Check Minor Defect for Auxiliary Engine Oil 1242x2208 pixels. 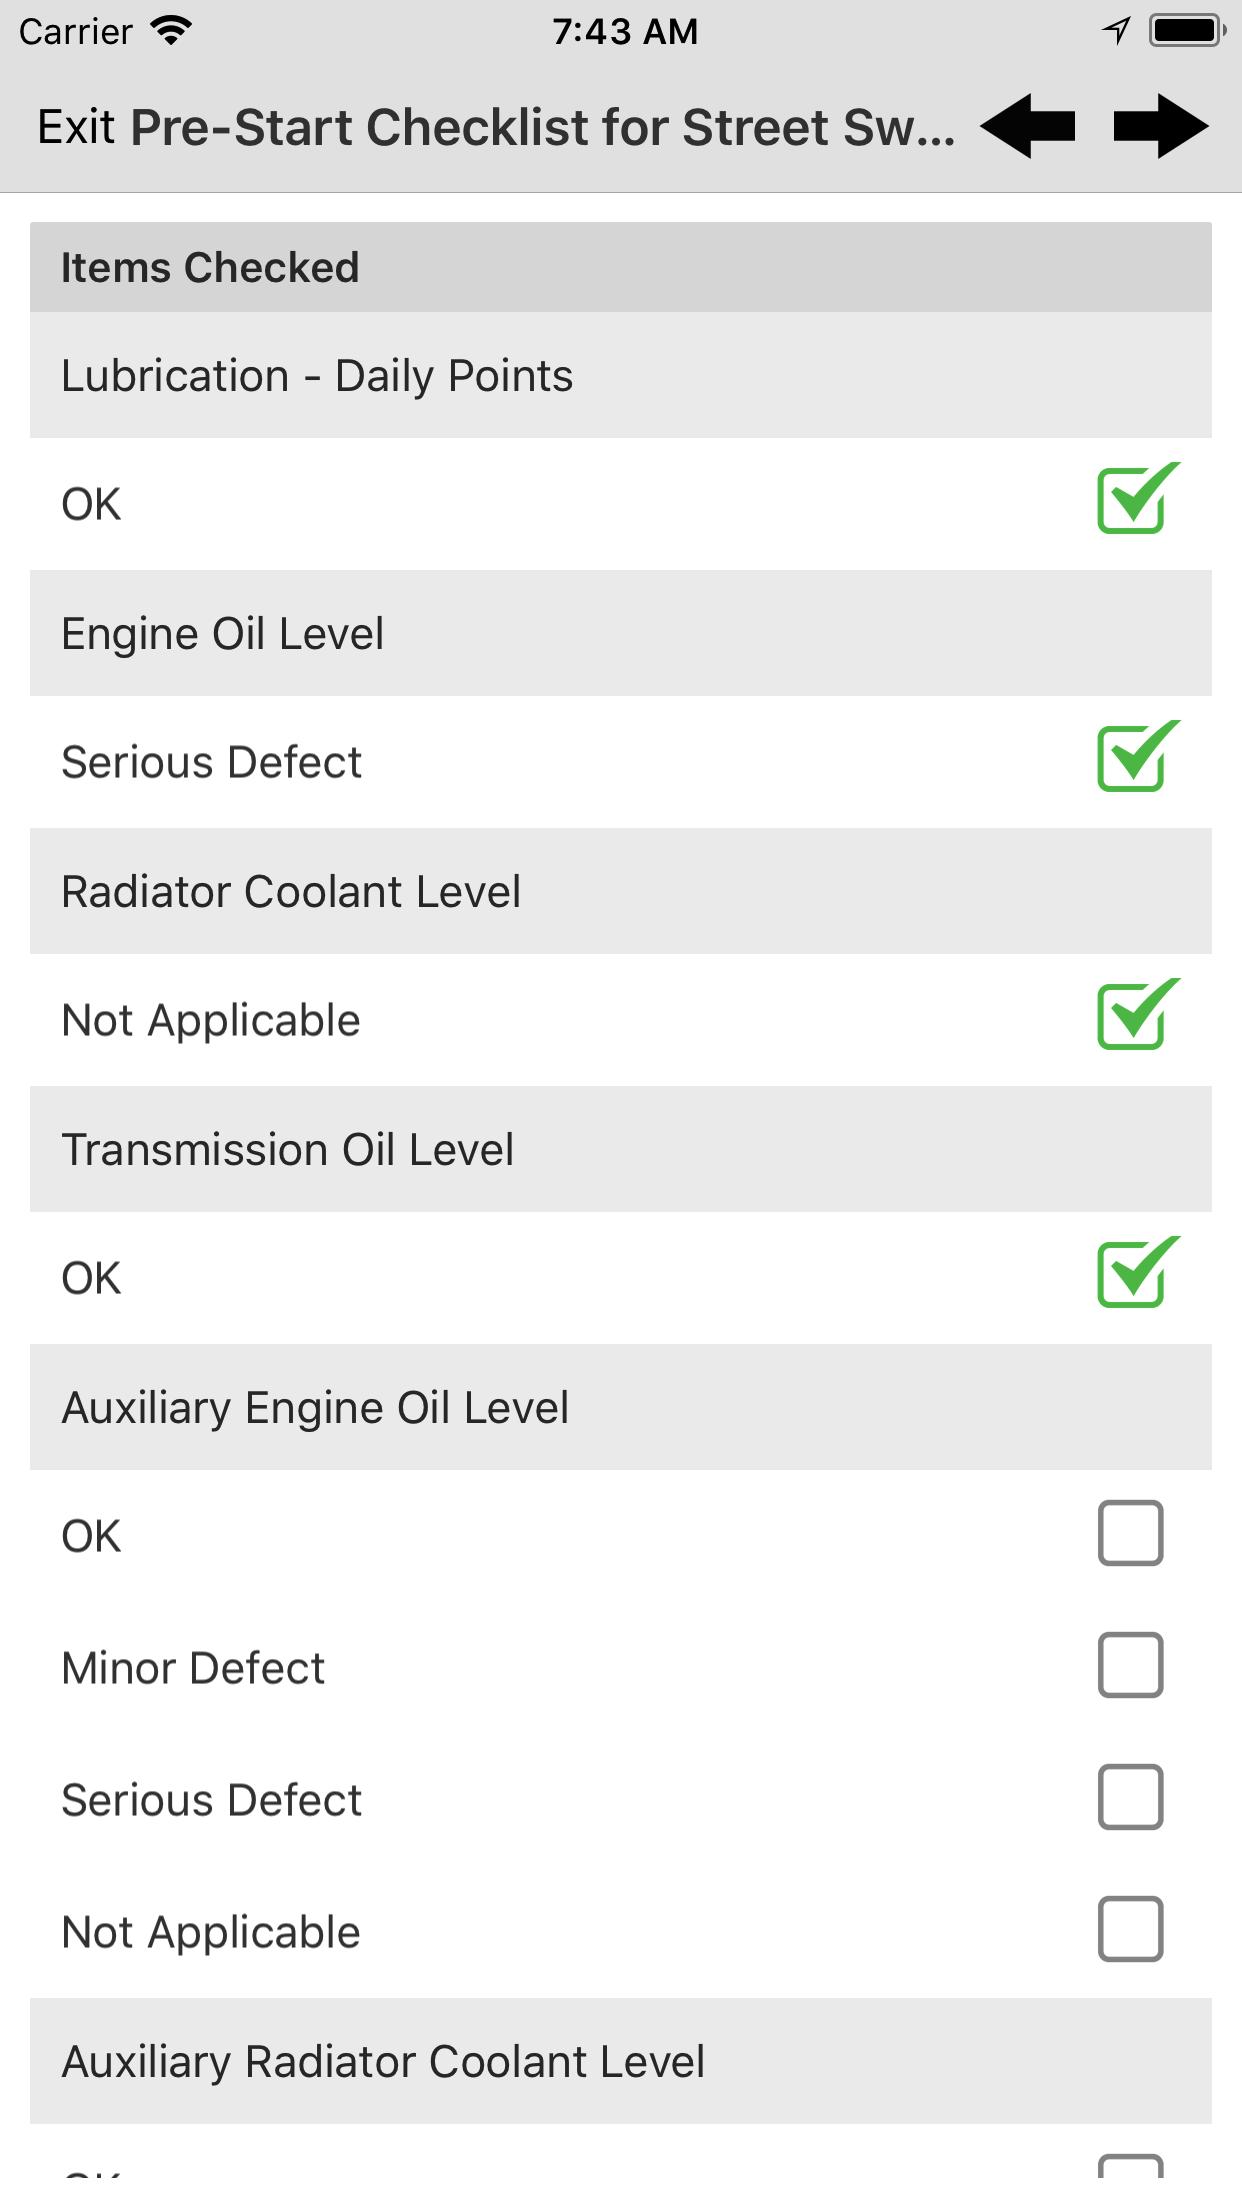1130,1665
